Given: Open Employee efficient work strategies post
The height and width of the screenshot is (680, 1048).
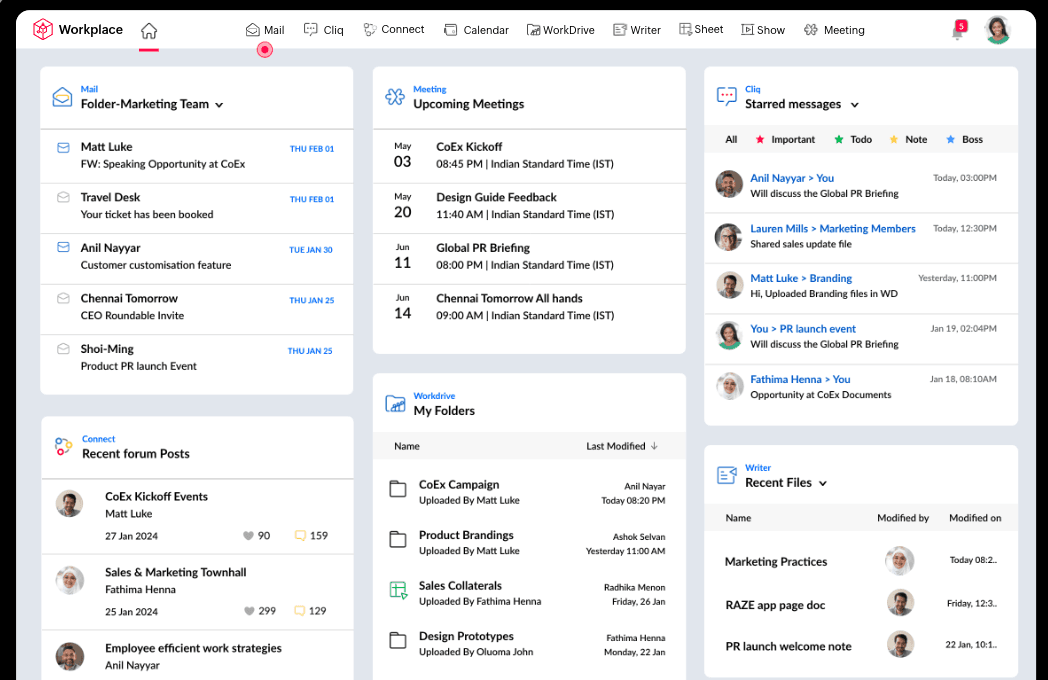Looking at the screenshot, I should click(193, 648).
